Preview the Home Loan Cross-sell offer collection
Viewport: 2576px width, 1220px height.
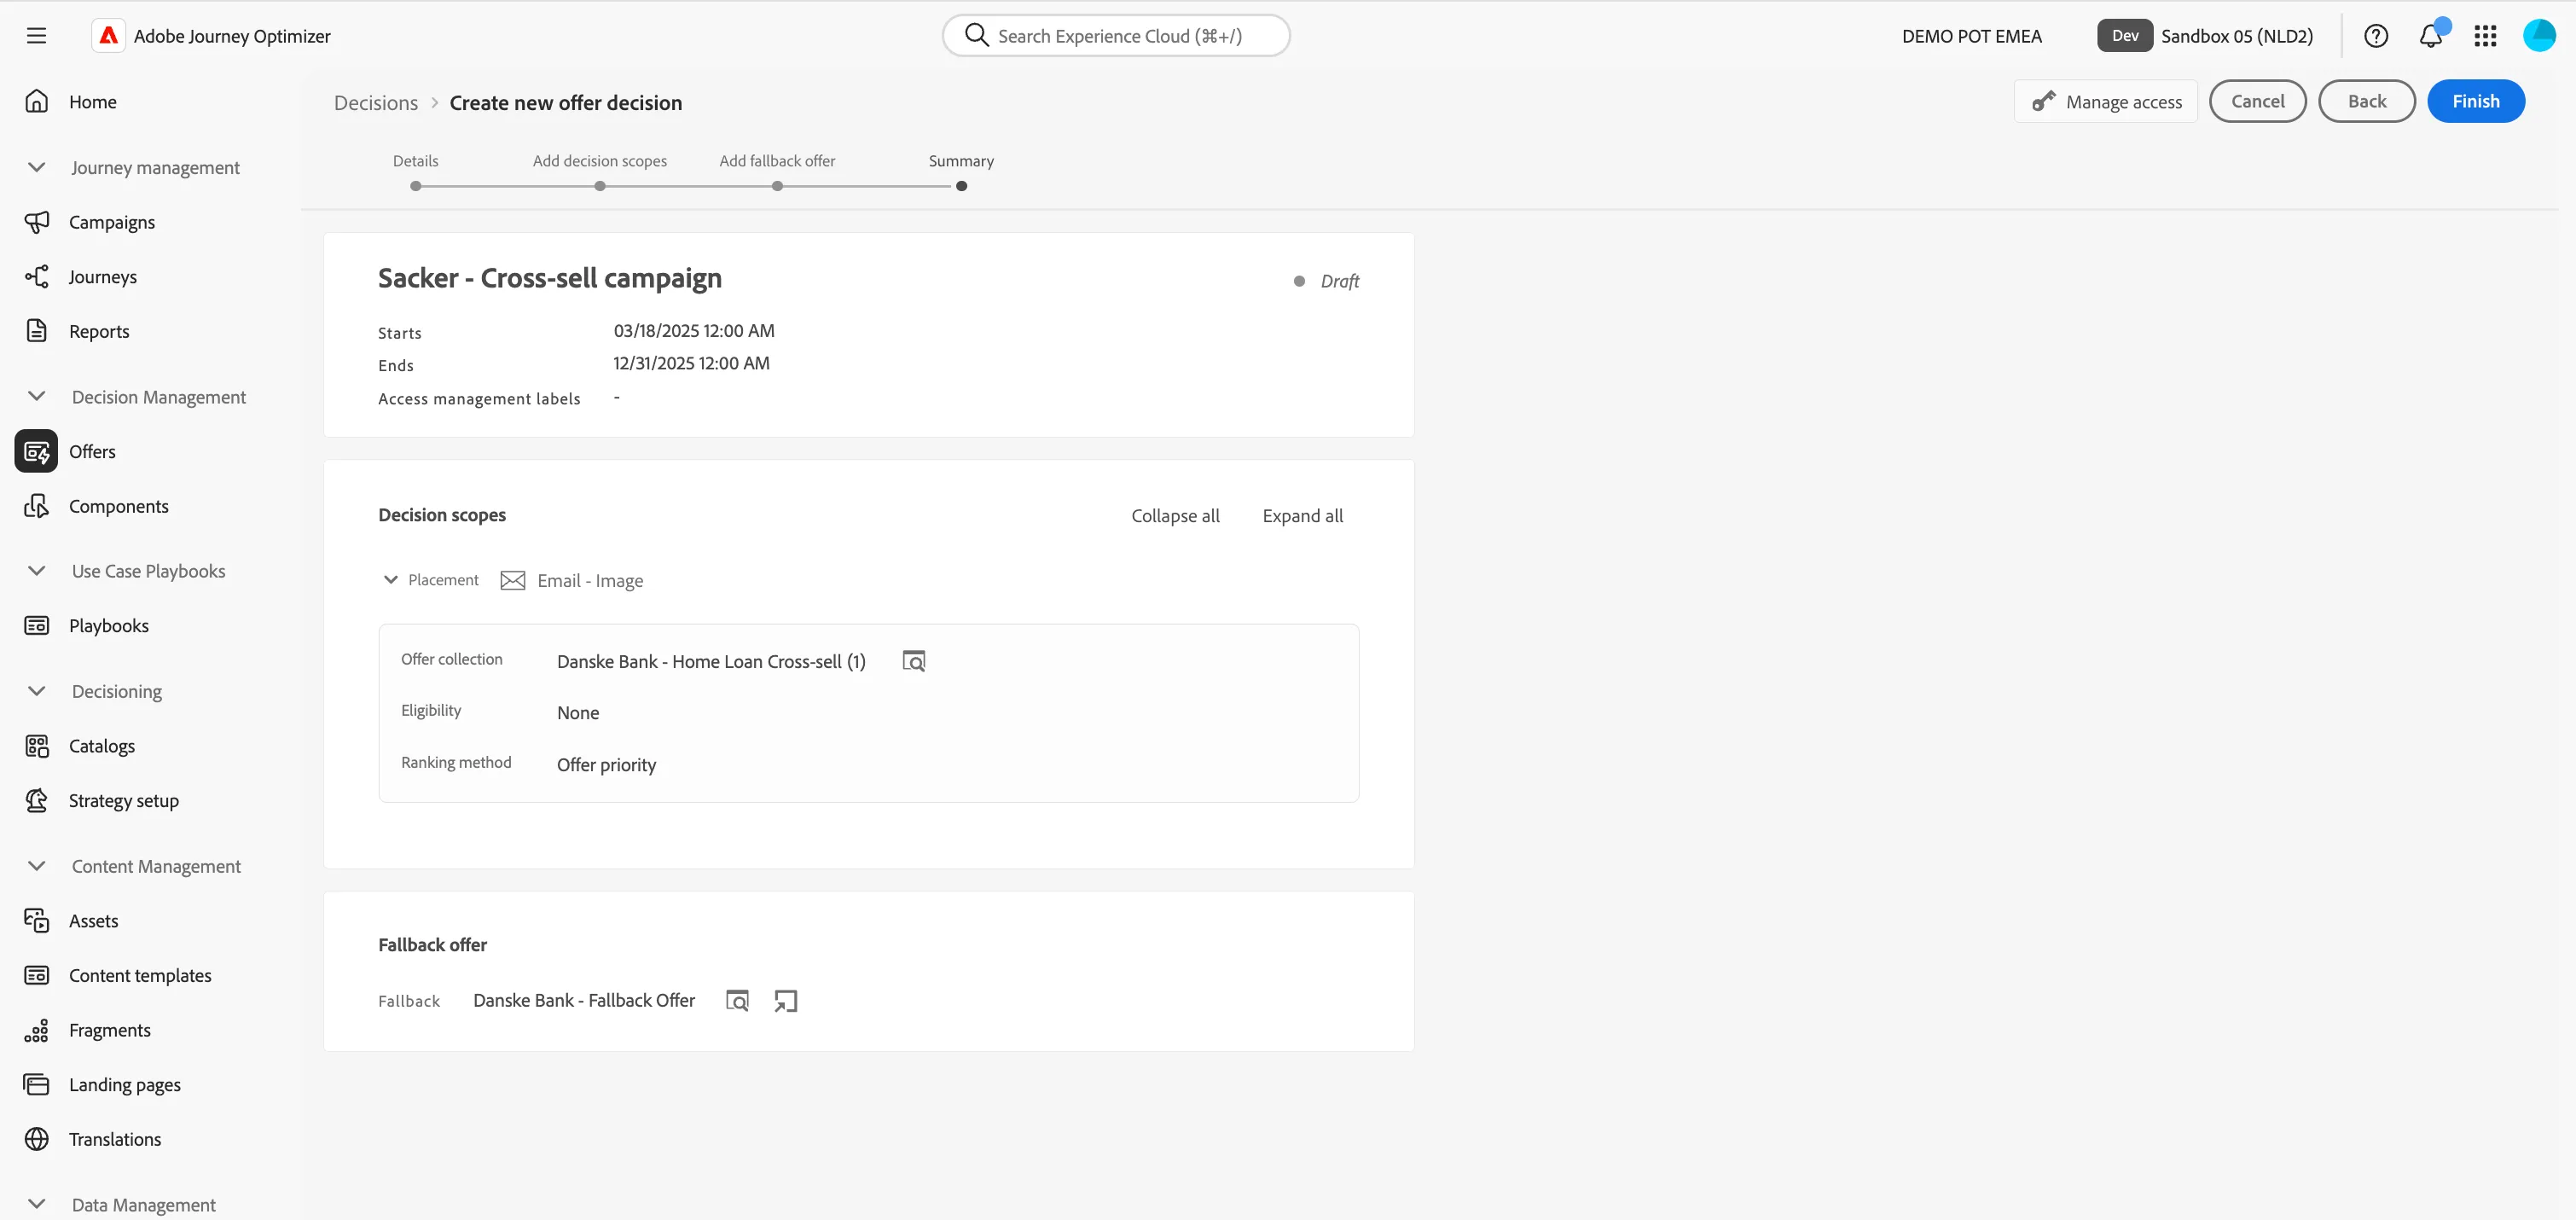[x=914, y=661]
